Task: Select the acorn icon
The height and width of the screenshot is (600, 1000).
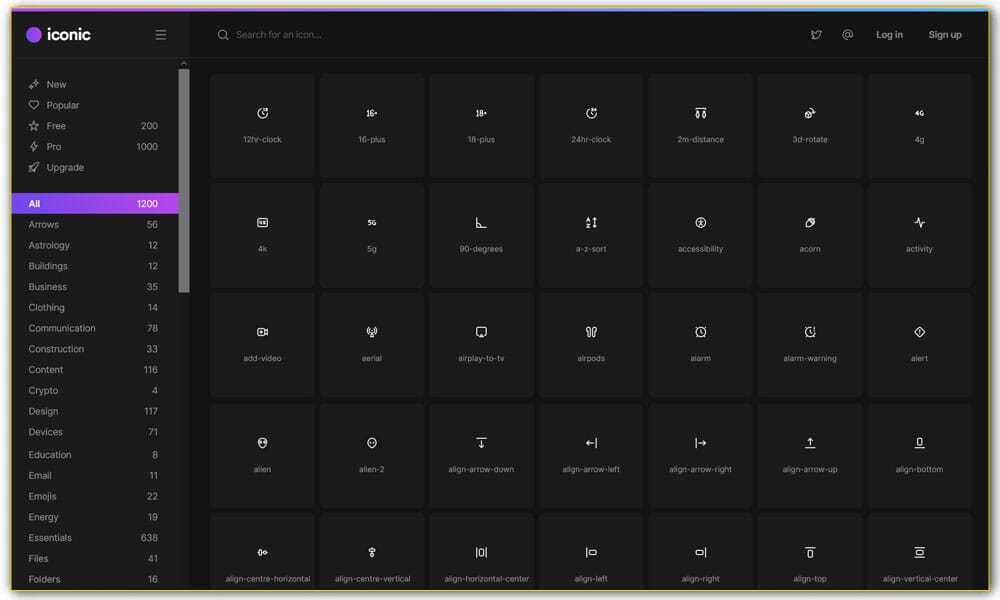Action: (x=810, y=235)
